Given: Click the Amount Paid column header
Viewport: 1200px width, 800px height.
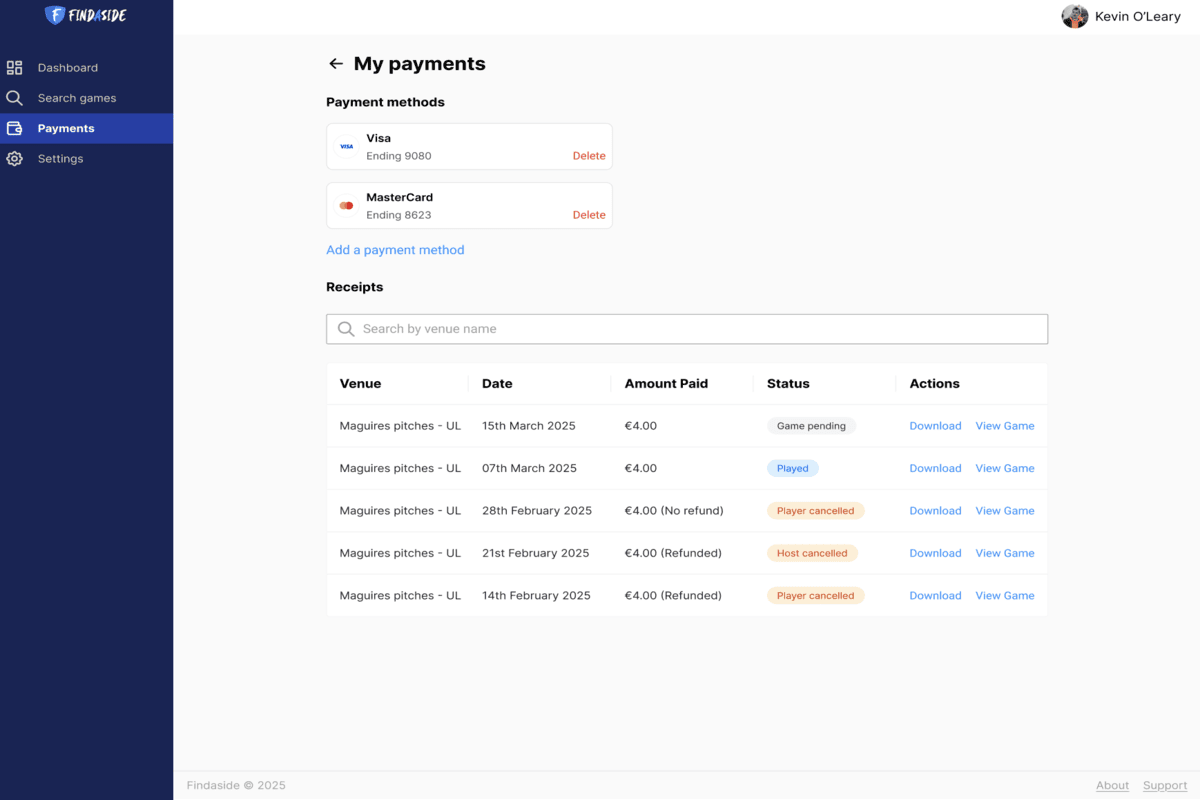Looking at the screenshot, I should click(666, 384).
